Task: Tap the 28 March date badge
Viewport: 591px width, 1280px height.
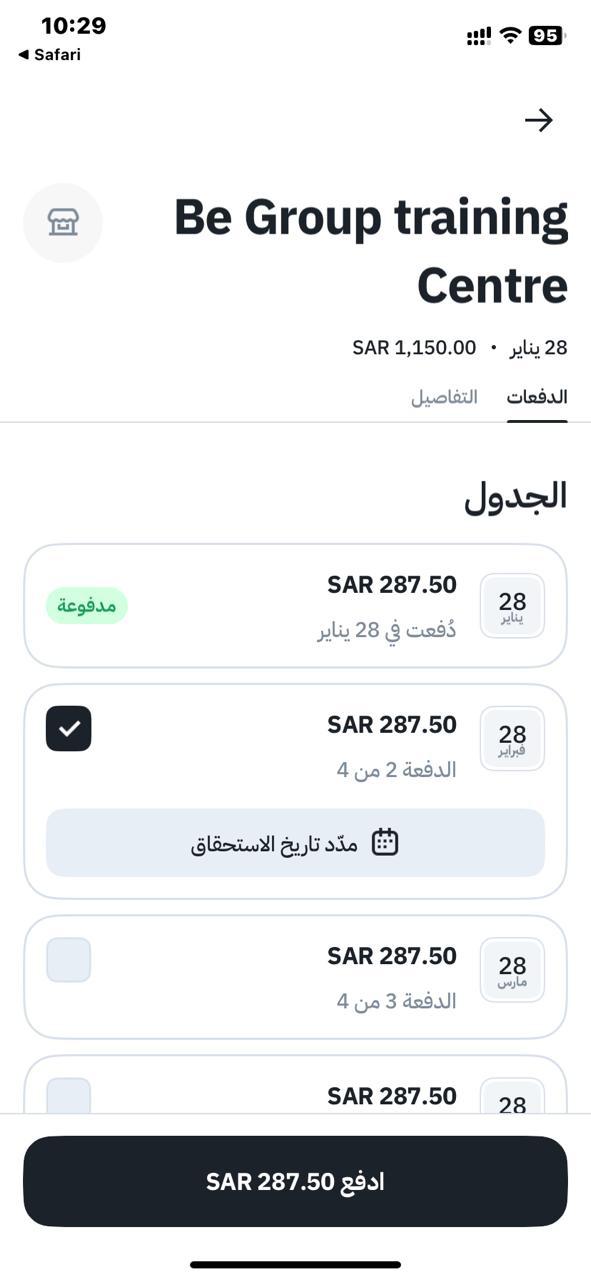Action: coord(512,970)
